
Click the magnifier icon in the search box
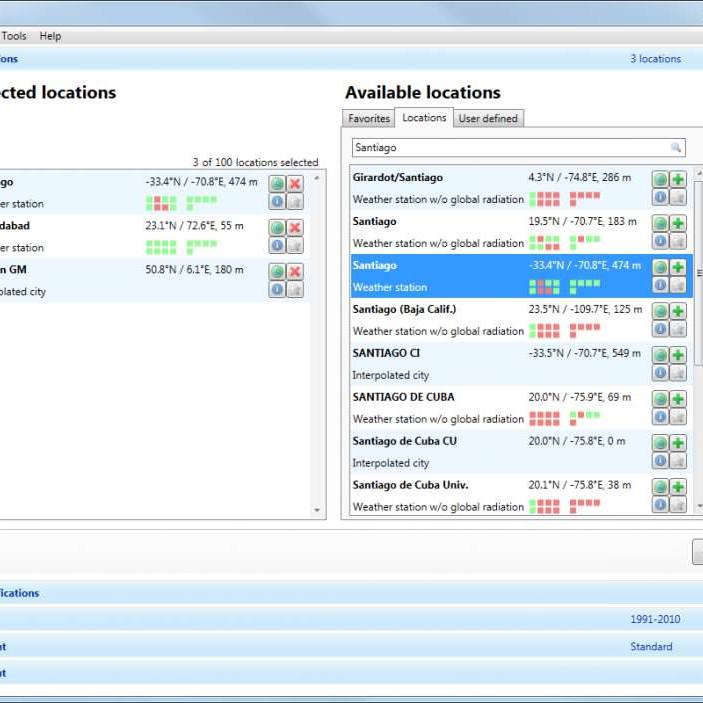pyautogui.click(x=676, y=148)
